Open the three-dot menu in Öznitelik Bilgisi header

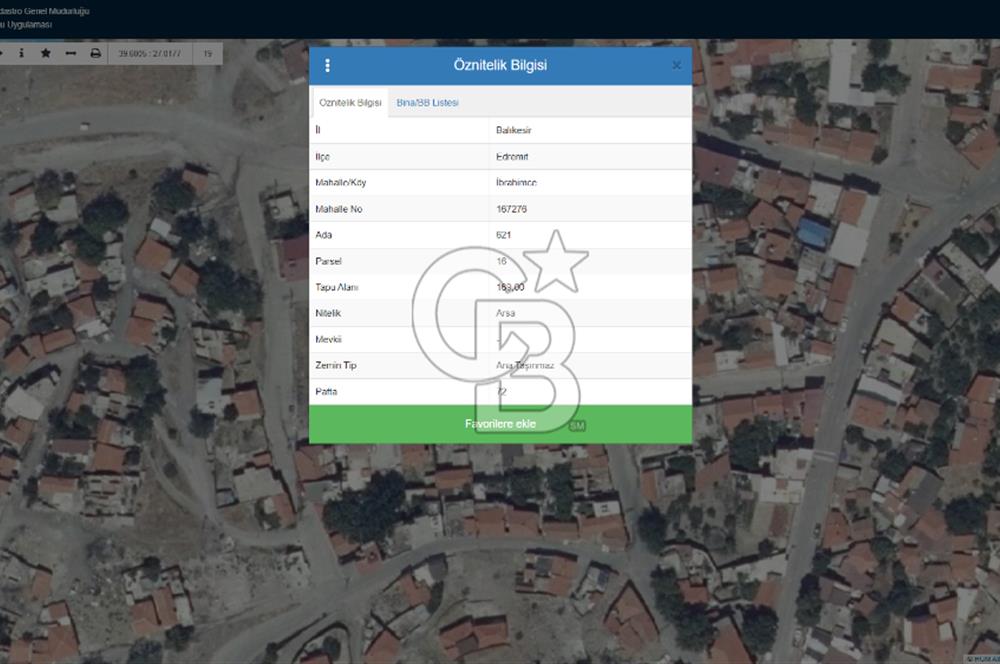click(x=327, y=66)
